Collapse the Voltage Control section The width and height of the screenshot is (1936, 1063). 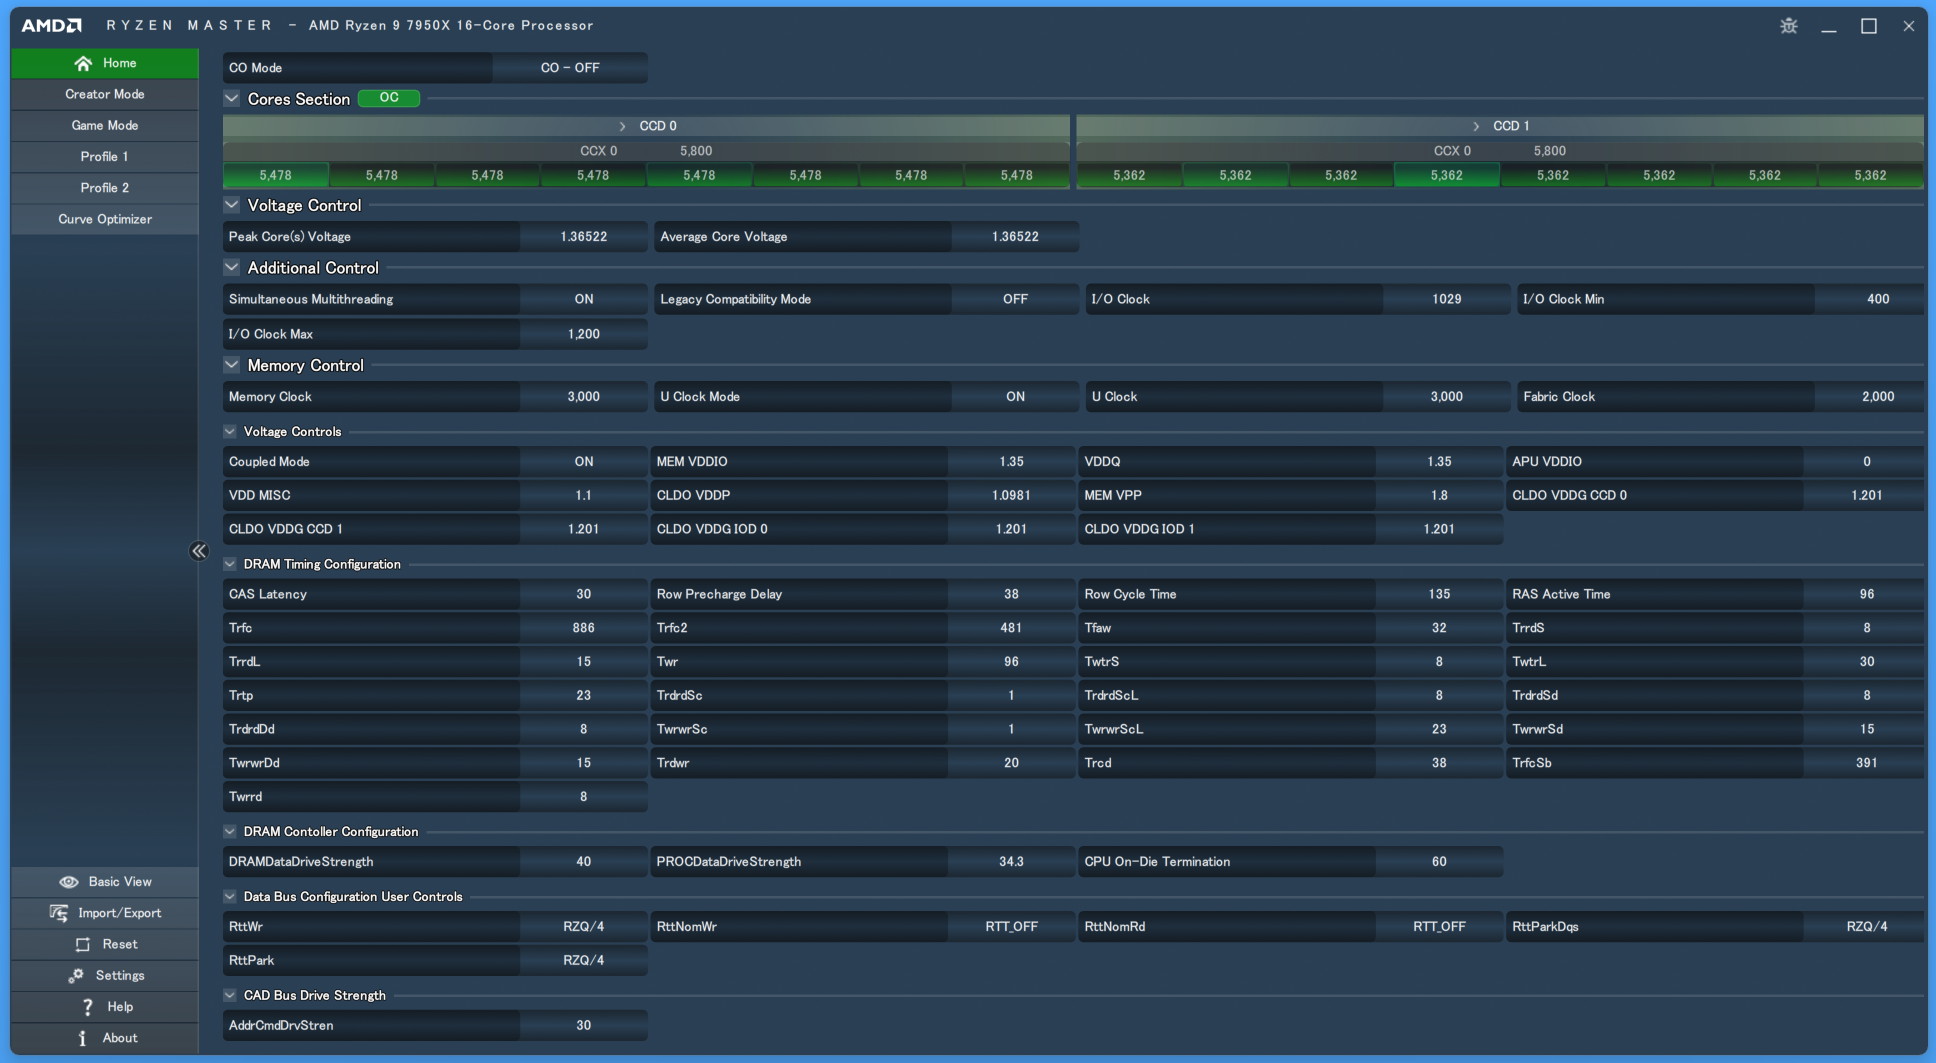[x=232, y=205]
